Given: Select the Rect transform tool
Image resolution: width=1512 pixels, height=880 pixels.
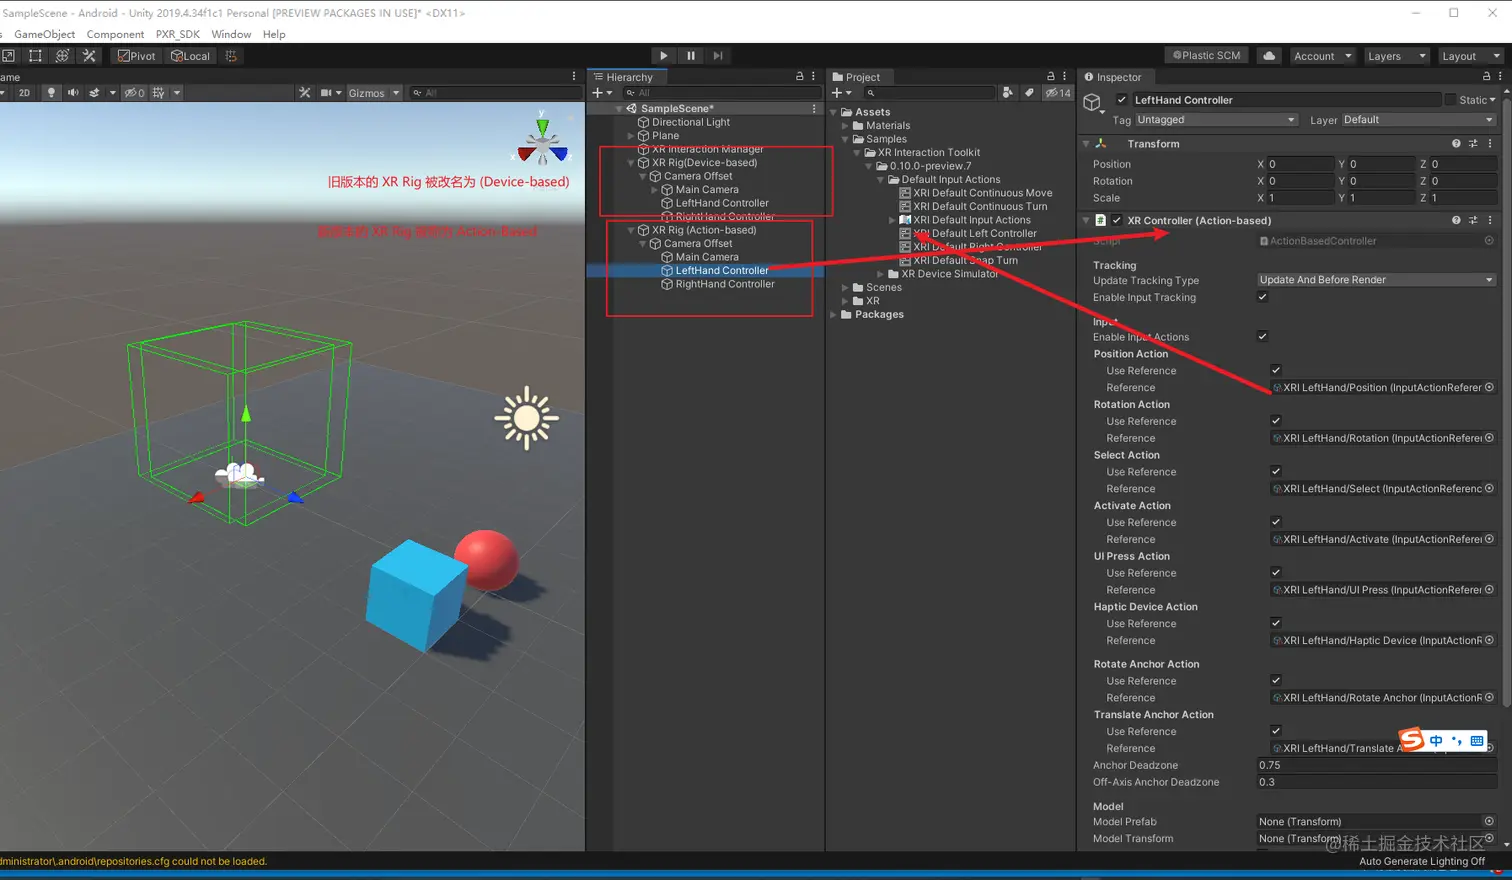Looking at the screenshot, I should click(x=35, y=56).
